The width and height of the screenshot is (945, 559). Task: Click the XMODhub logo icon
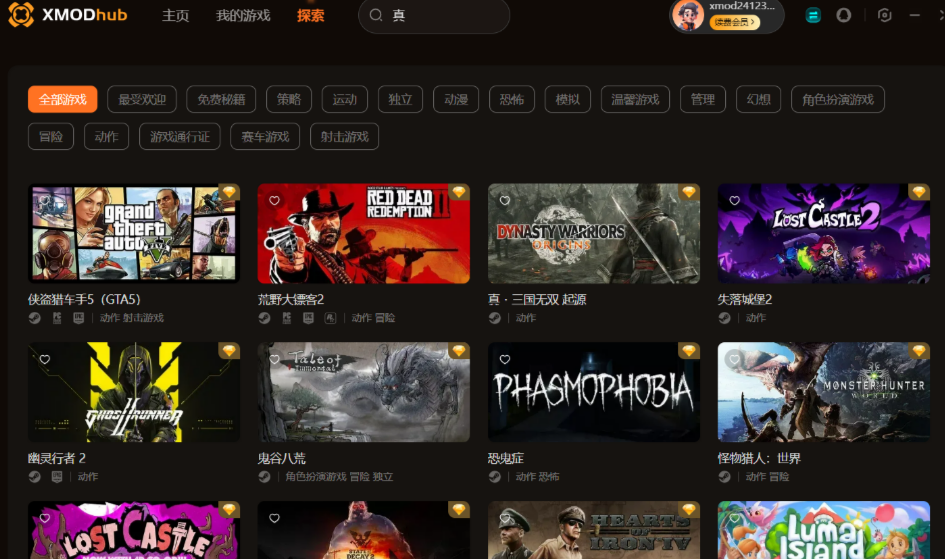click(21, 14)
